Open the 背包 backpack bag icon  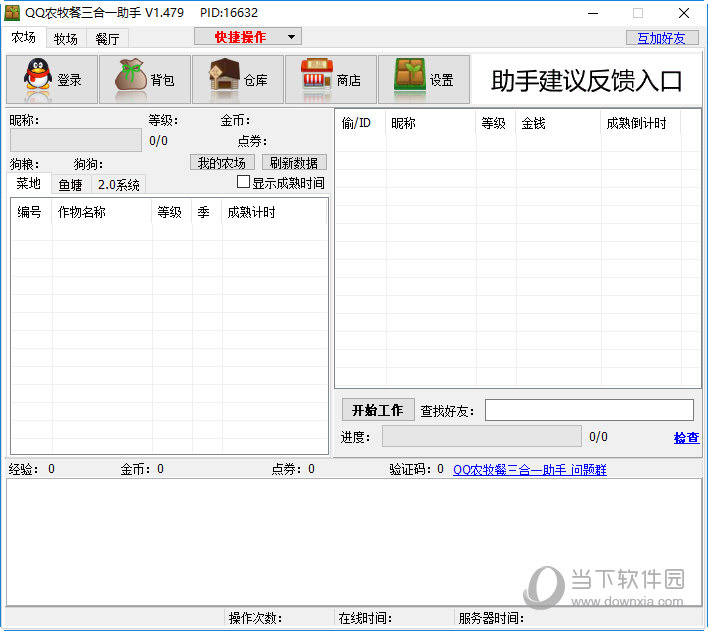tap(145, 79)
